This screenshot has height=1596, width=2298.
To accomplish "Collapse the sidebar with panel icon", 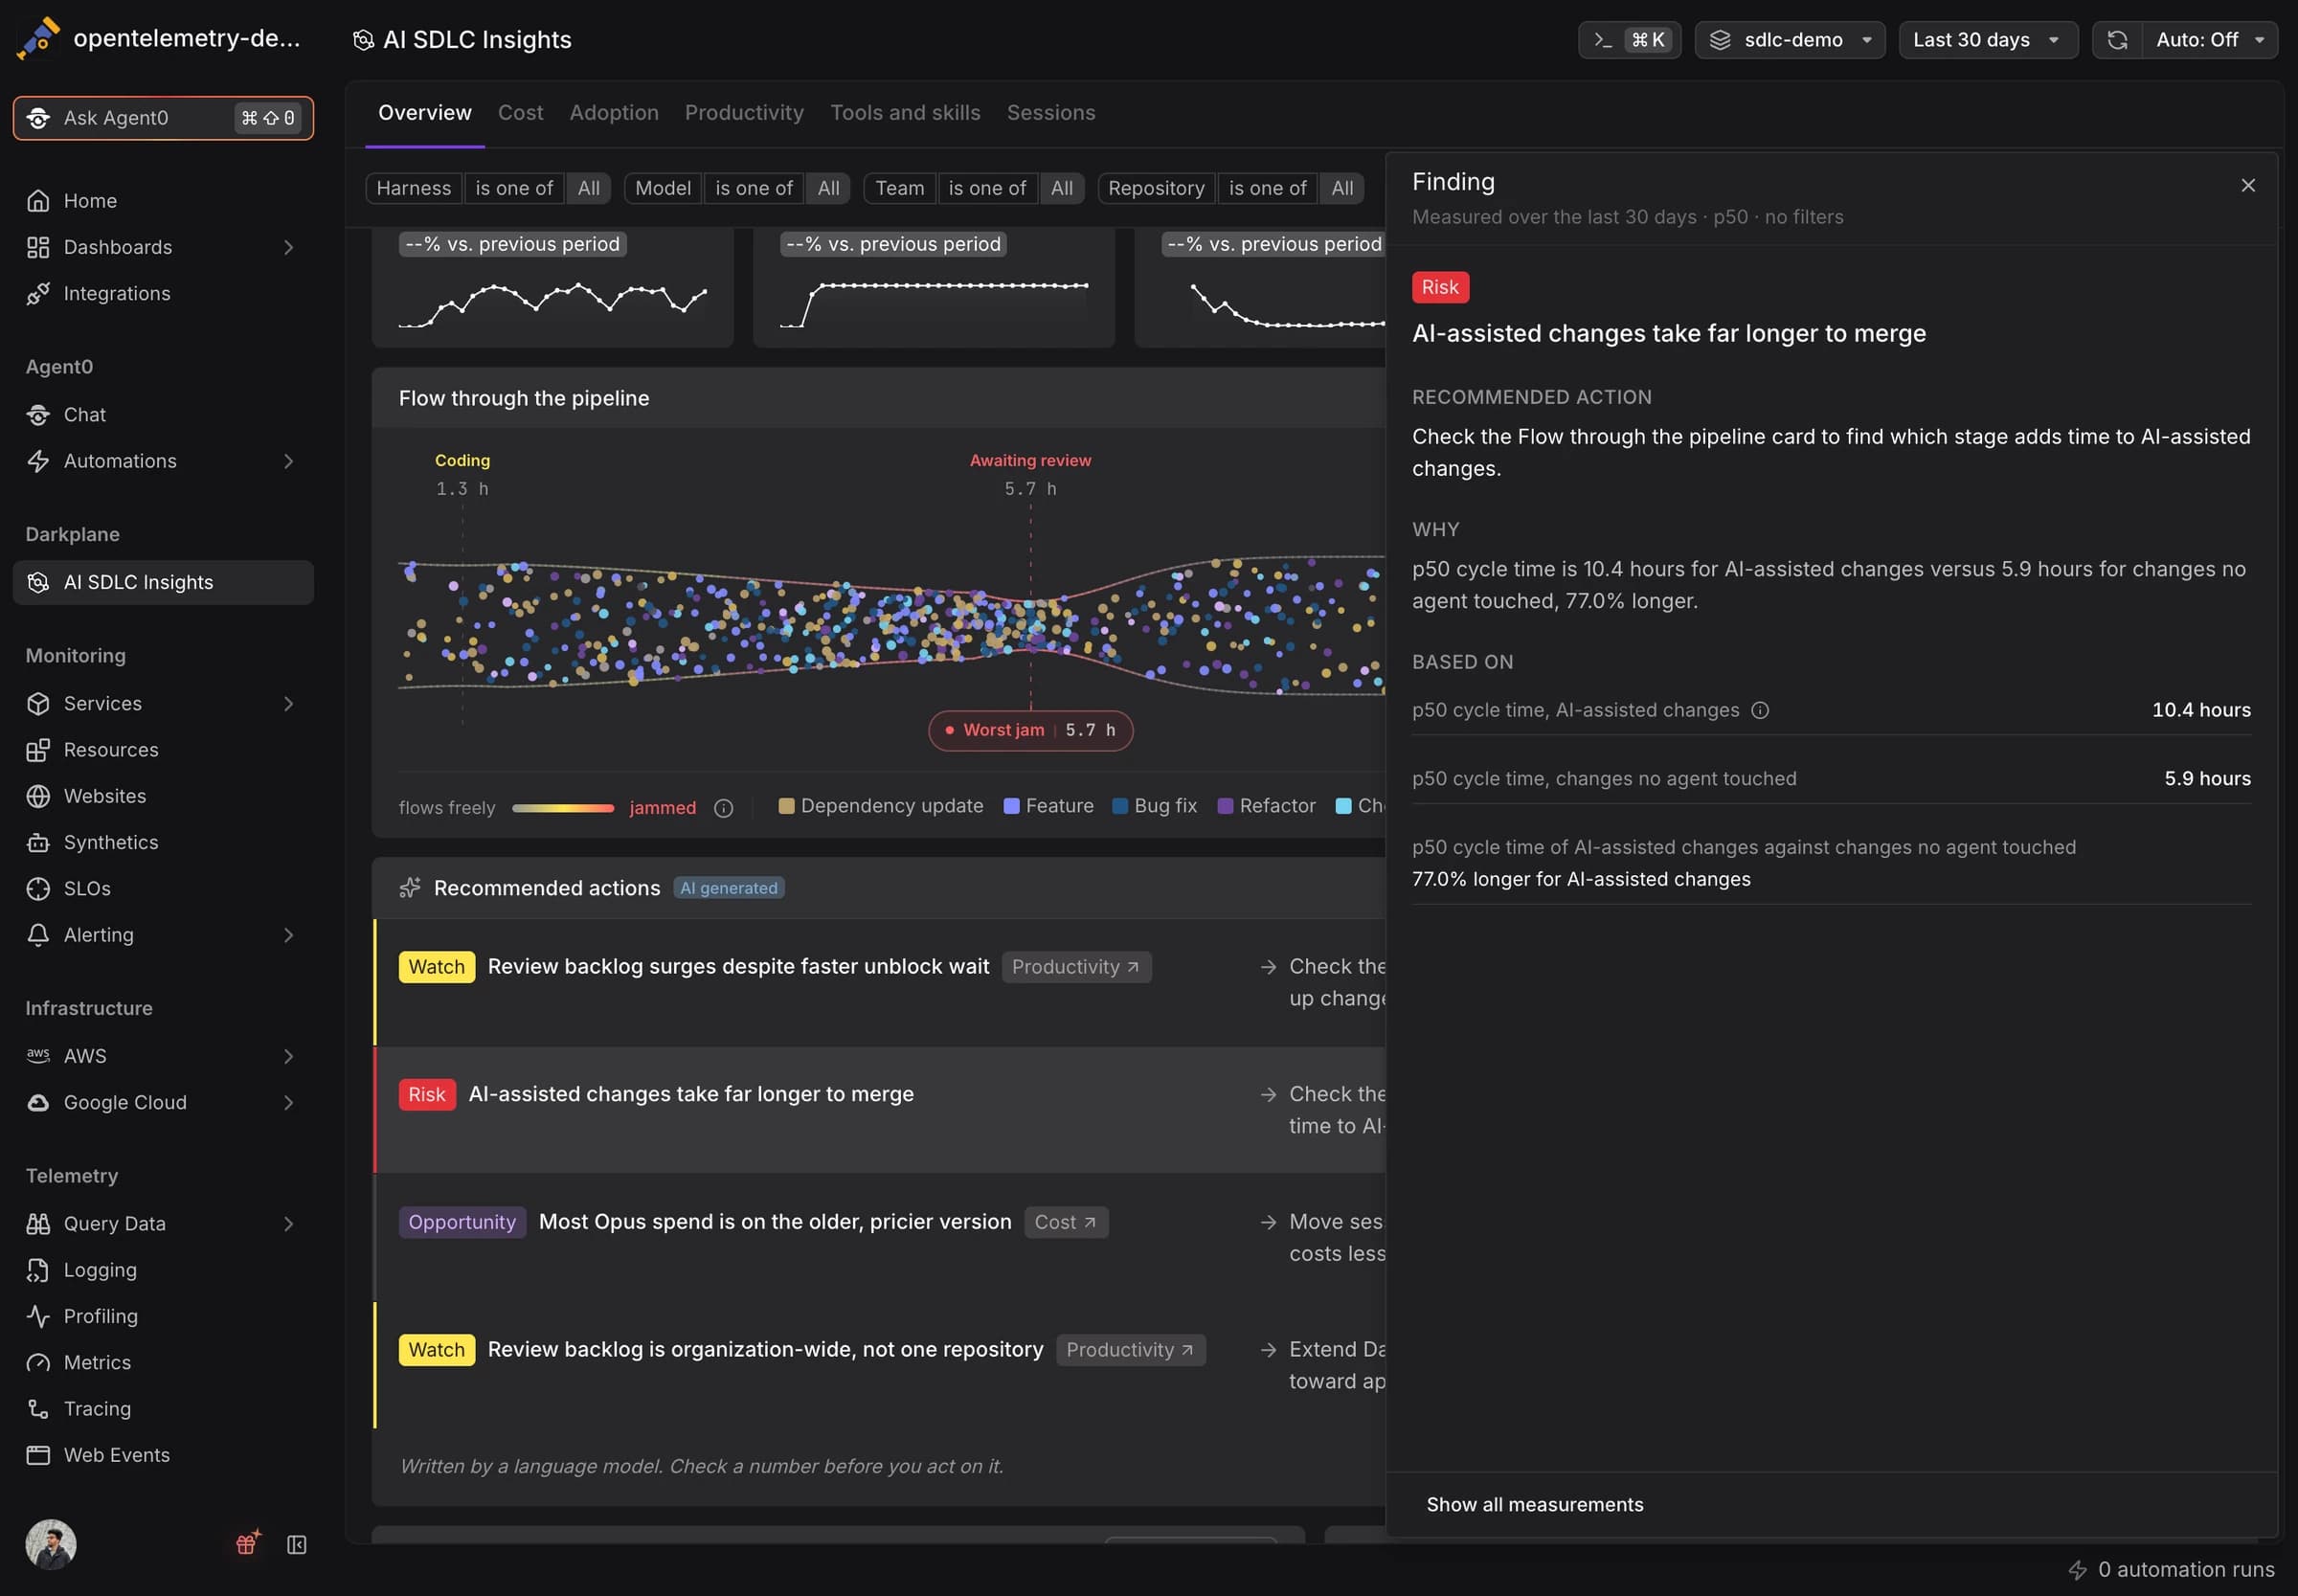I will (297, 1545).
